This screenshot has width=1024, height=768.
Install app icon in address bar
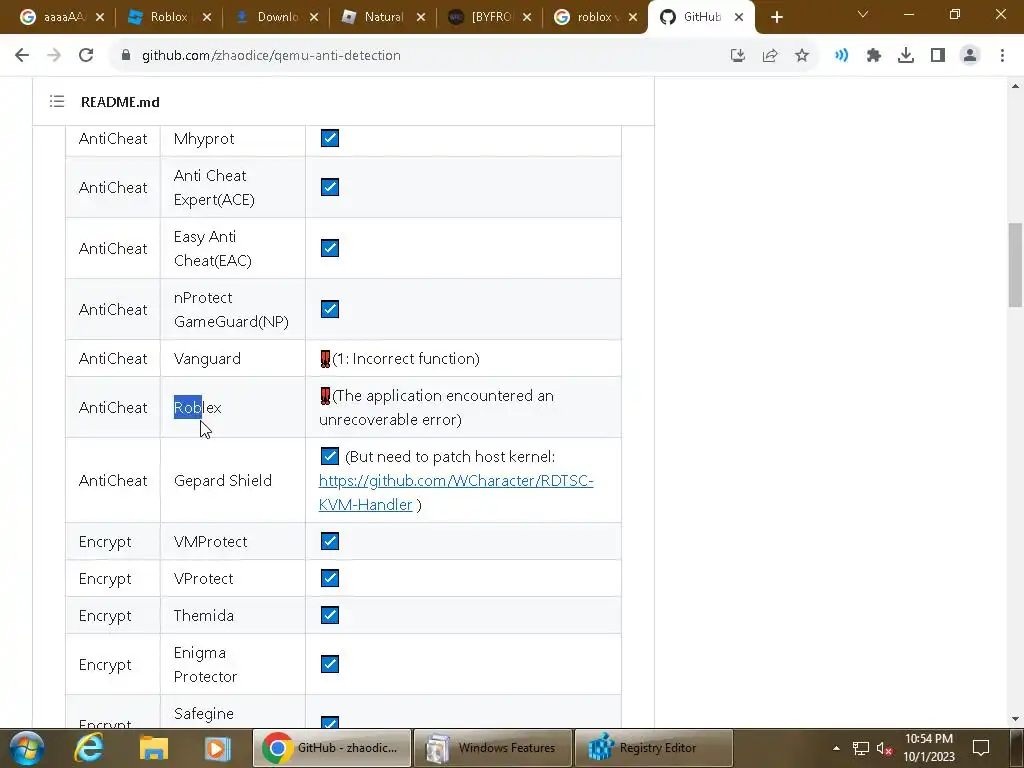click(738, 56)
